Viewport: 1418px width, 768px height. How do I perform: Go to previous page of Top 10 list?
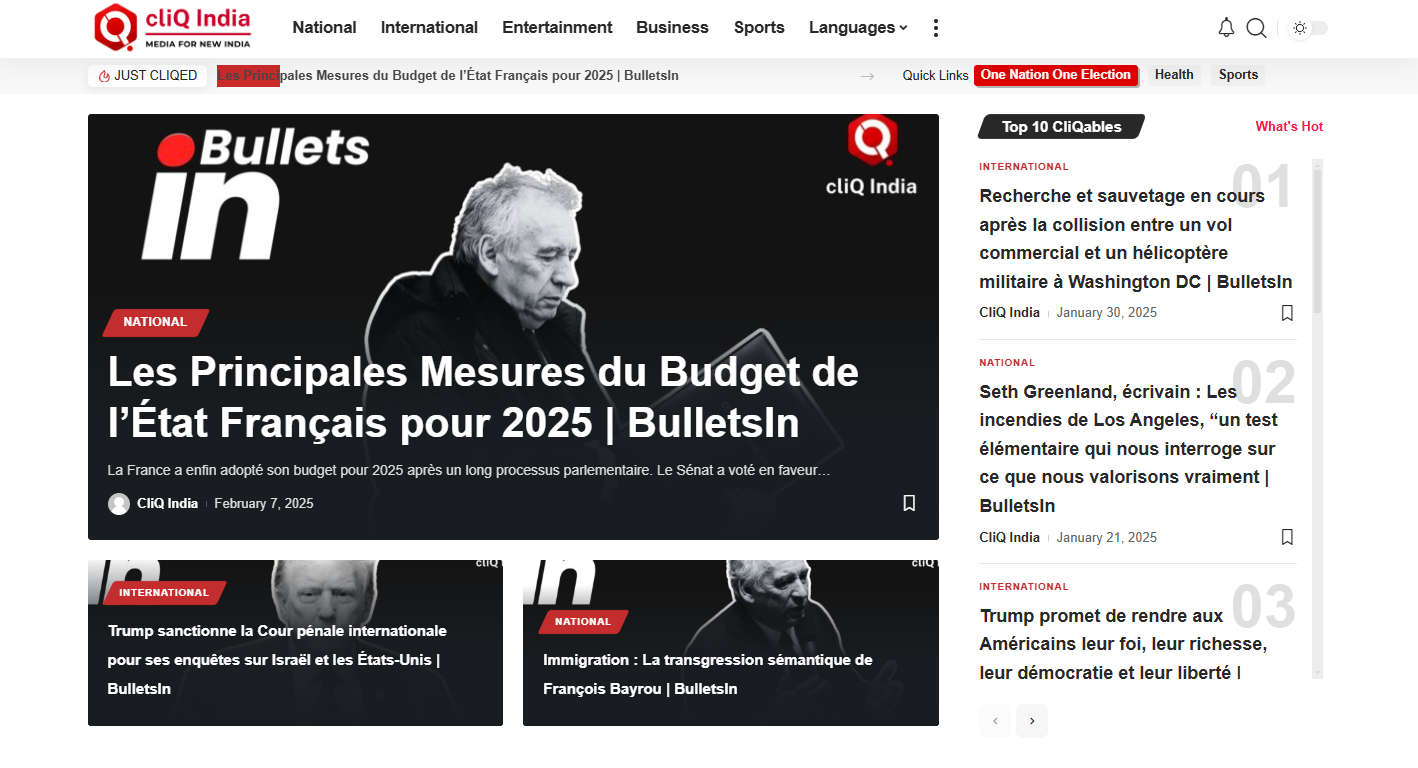pos(995,721)
